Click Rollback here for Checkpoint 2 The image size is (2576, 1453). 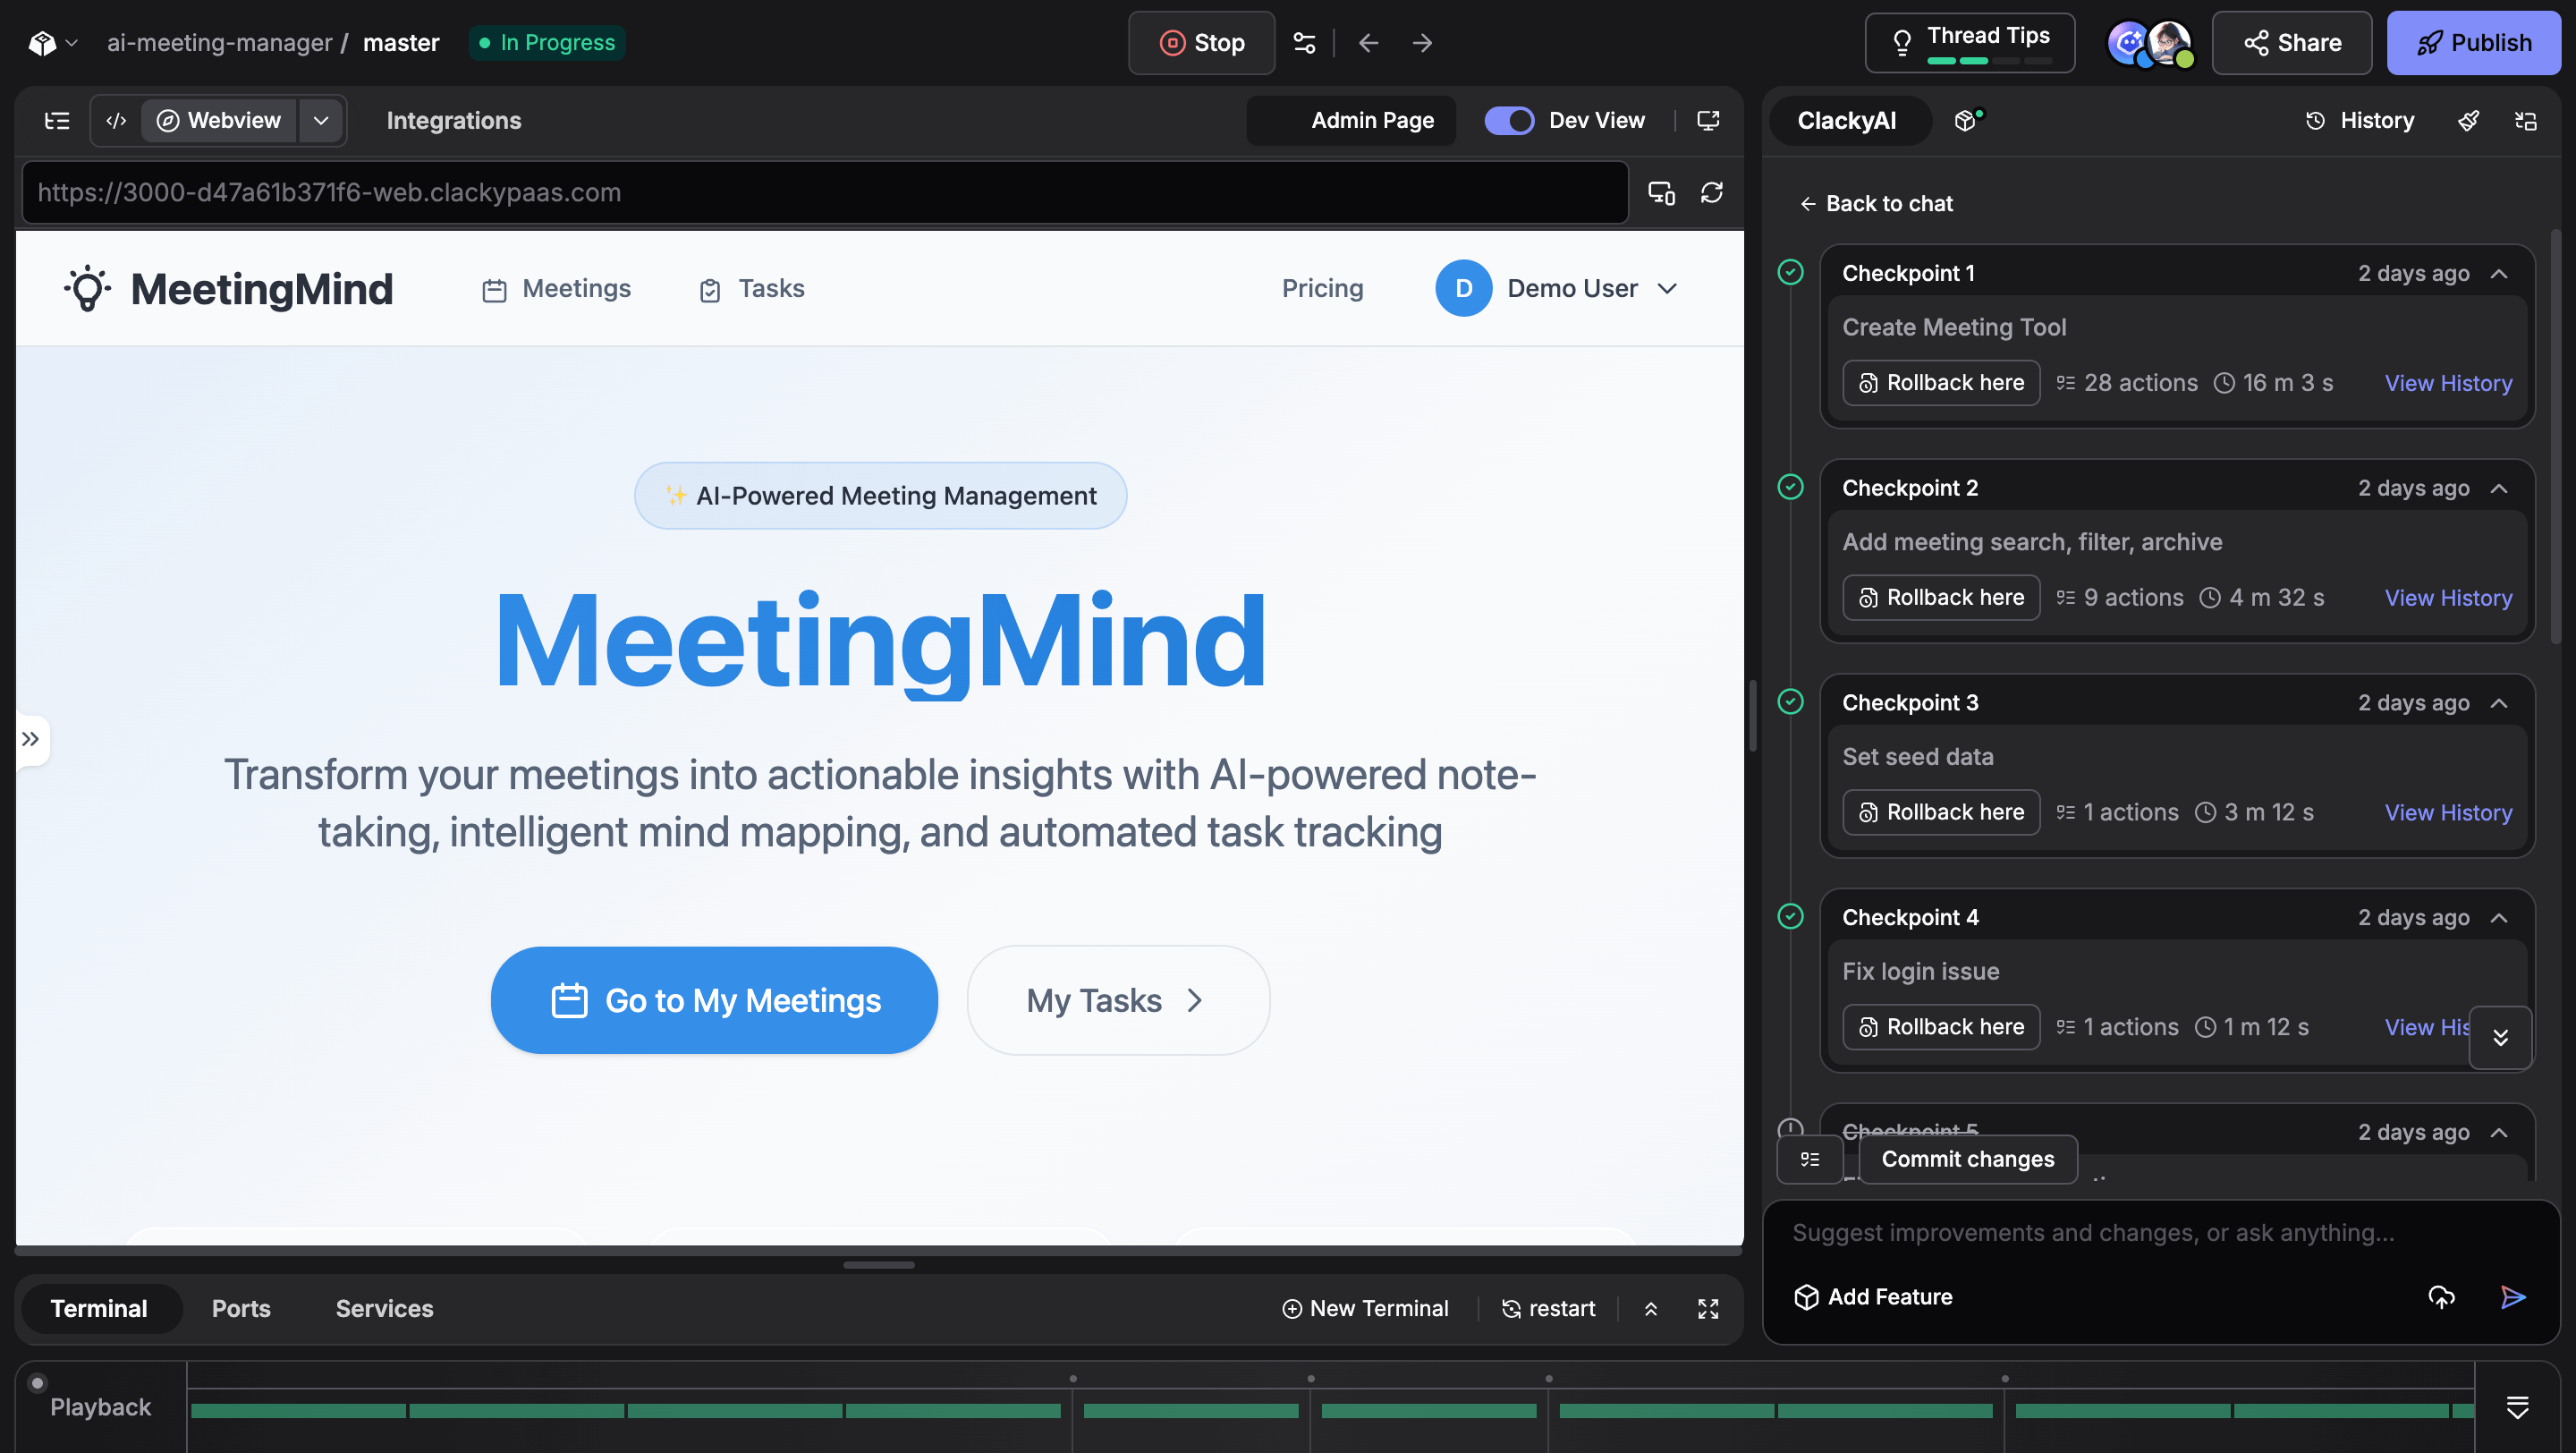pyautogui.click(x=1941, y=597)
